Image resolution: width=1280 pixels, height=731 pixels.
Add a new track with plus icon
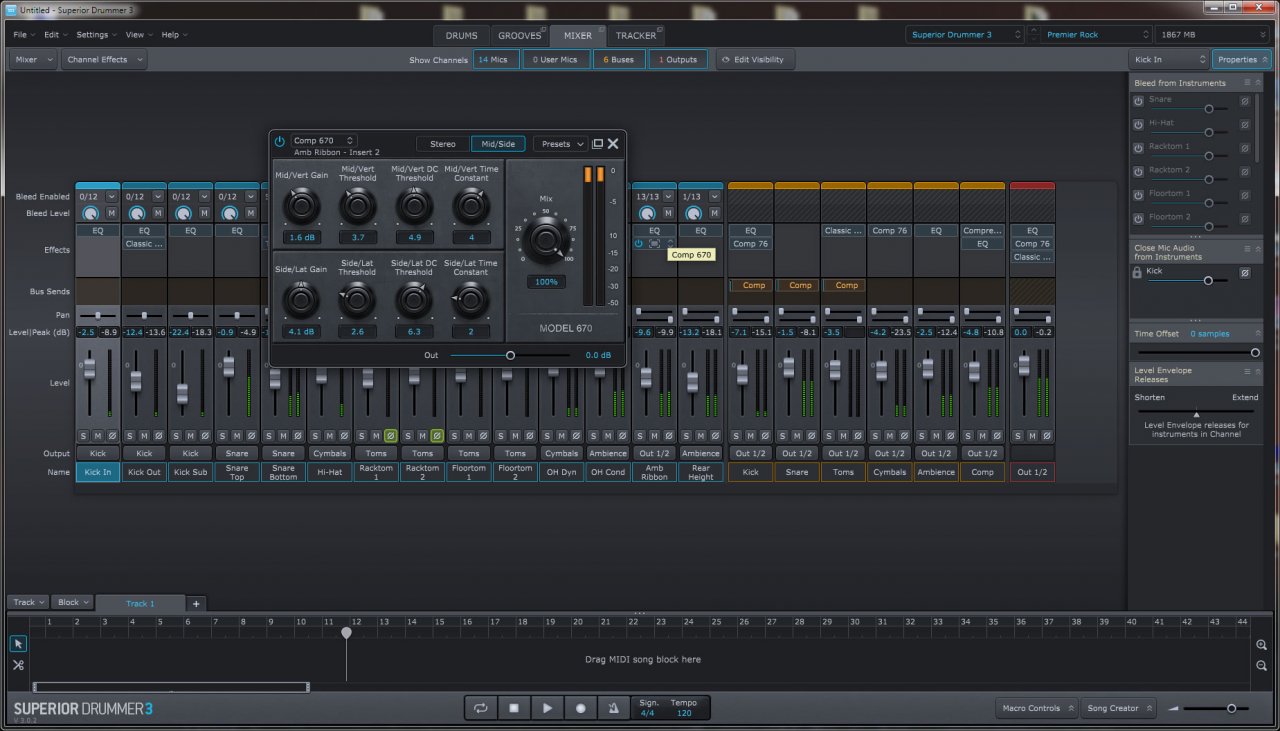point(196,603)
